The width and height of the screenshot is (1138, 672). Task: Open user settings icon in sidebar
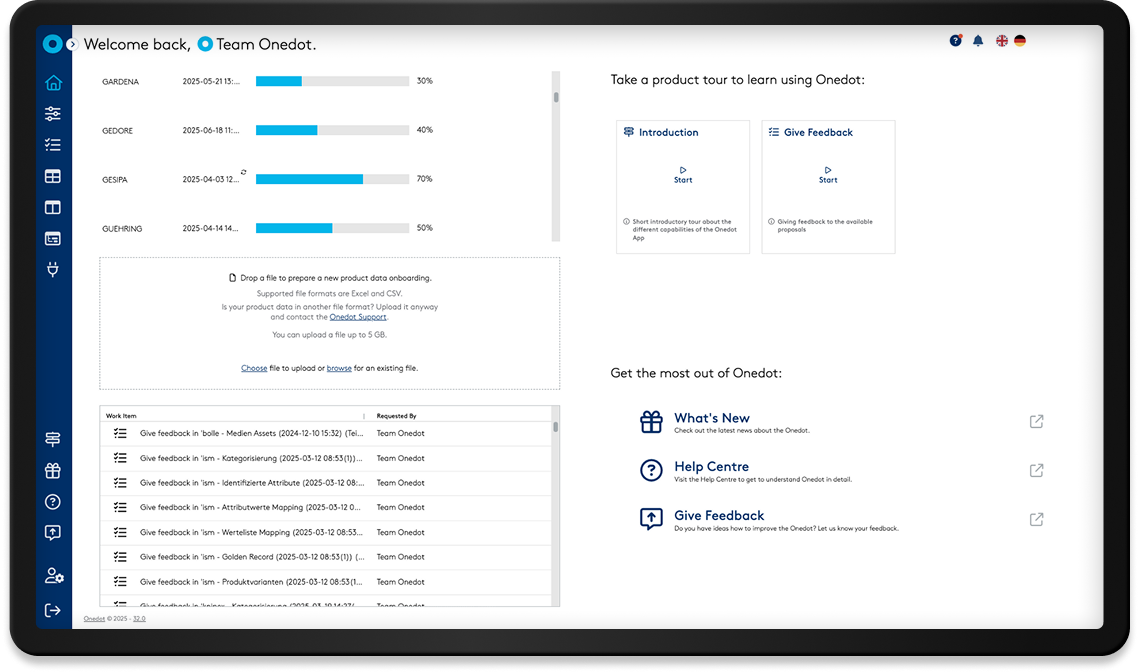pyautogui.click(x=54, y=575)
